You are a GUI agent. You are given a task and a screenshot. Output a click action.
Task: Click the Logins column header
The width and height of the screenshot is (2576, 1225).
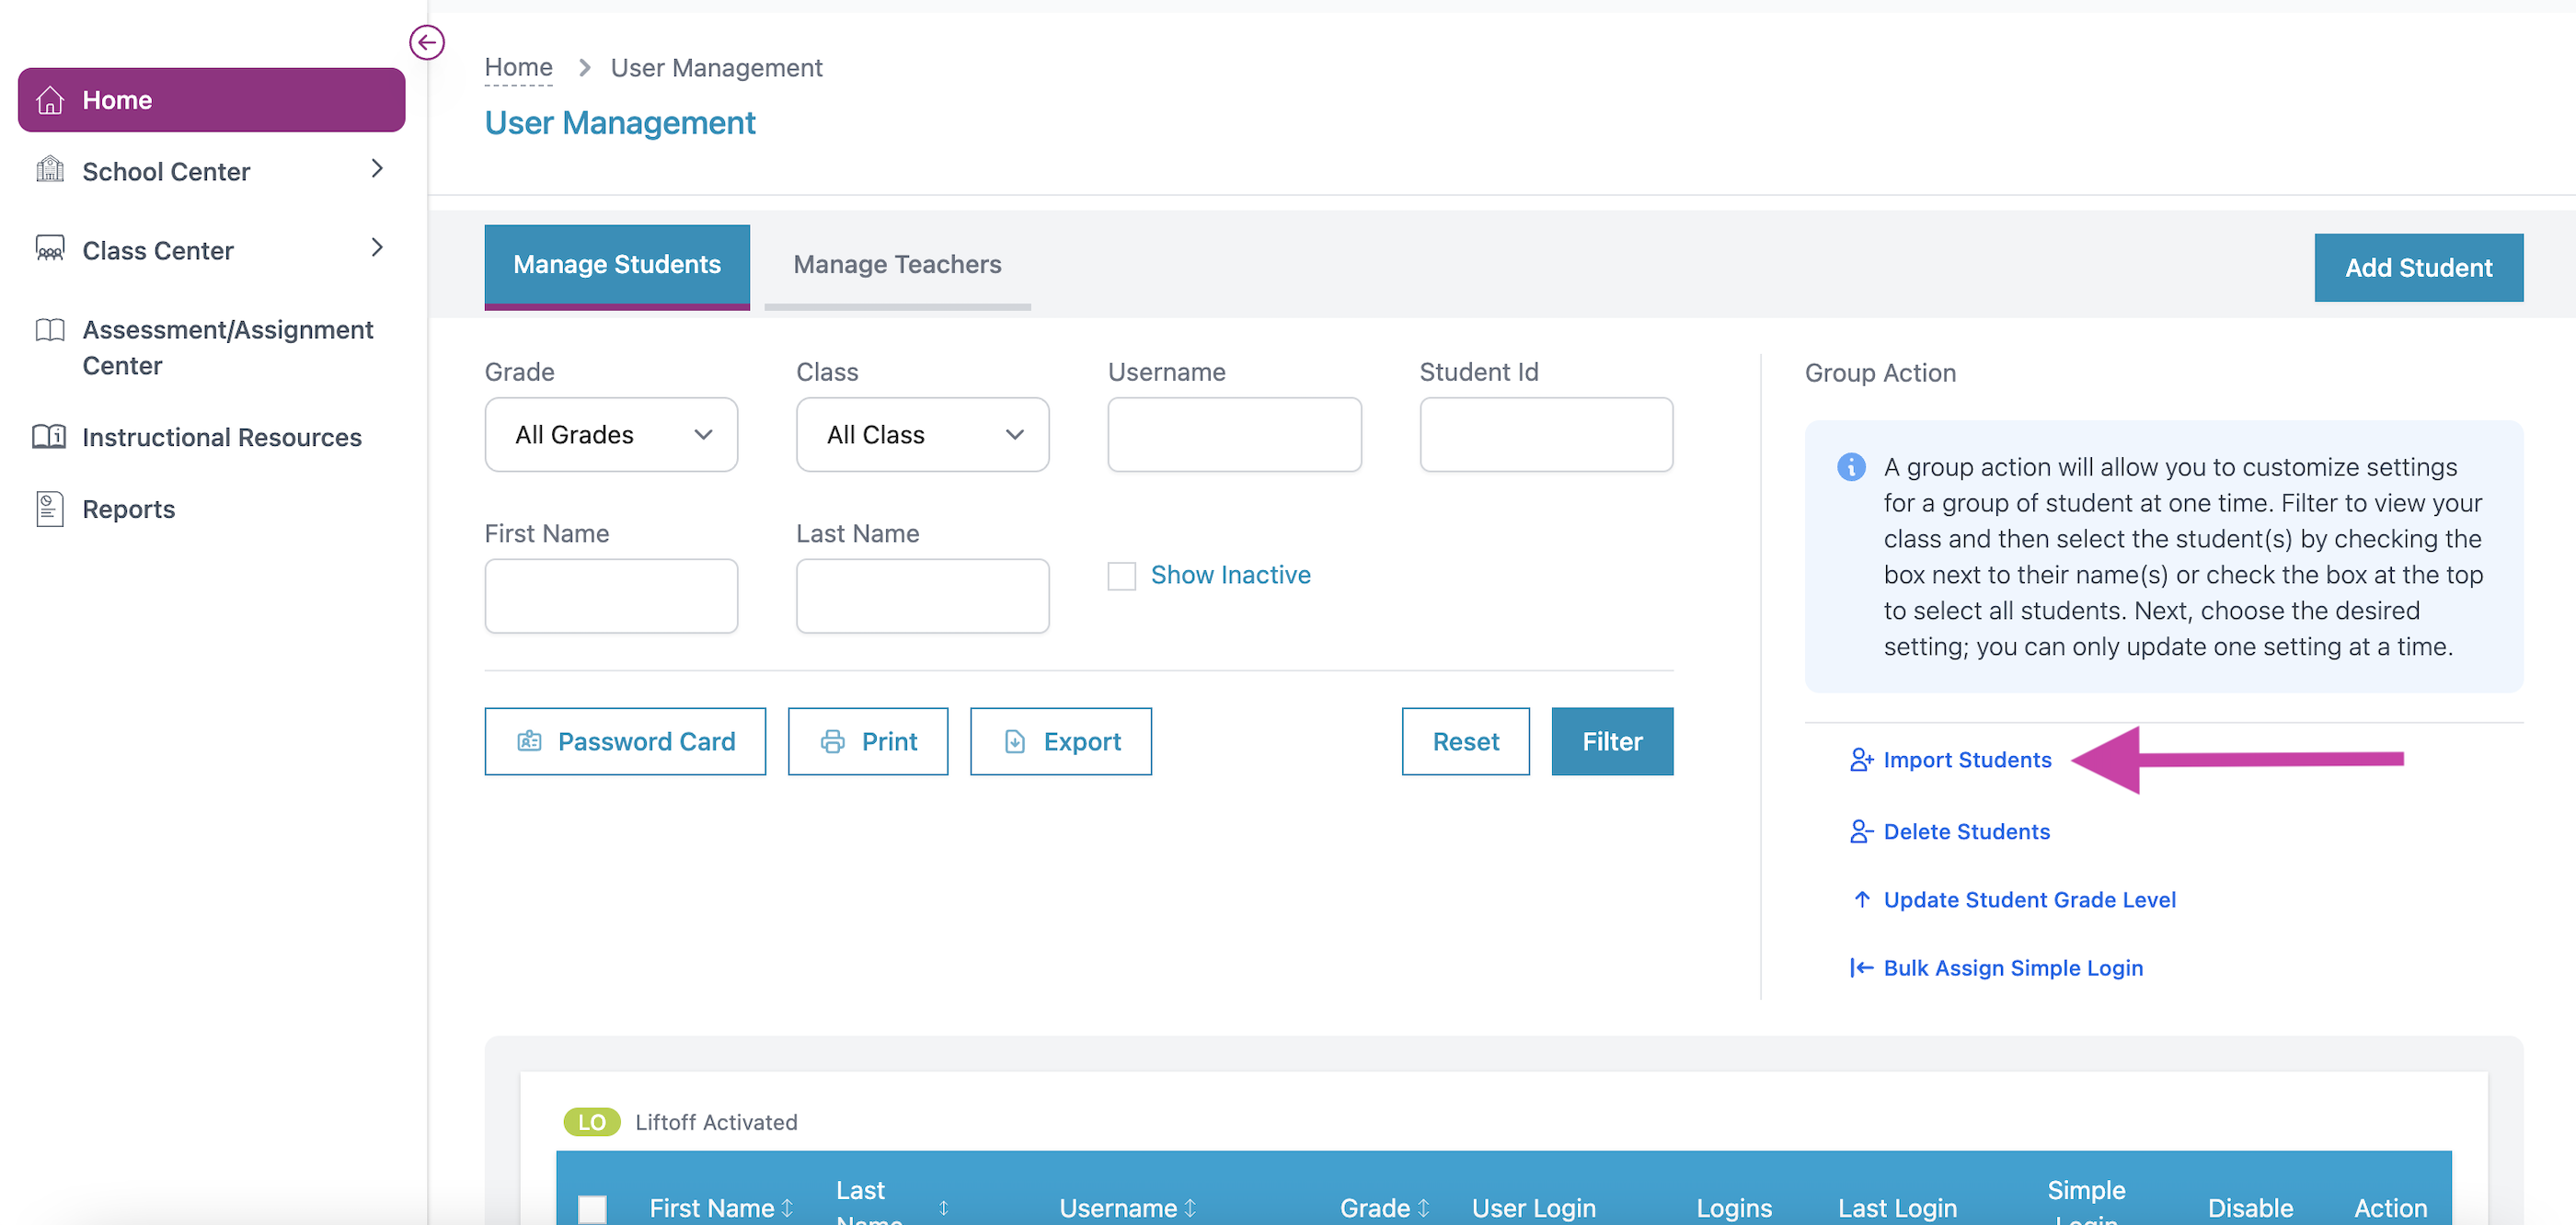(1734, 1208)
